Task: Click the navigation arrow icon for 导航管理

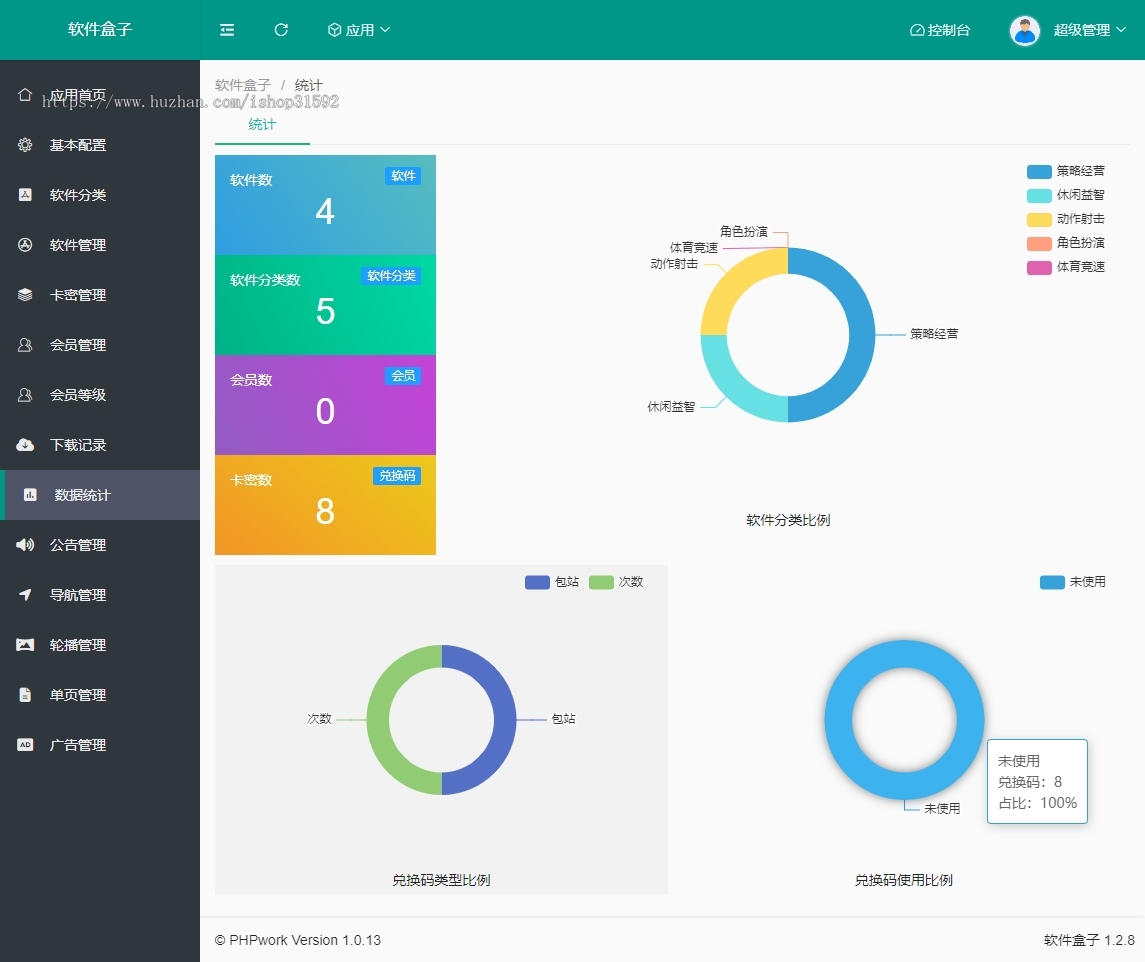Action: [25, 595]
